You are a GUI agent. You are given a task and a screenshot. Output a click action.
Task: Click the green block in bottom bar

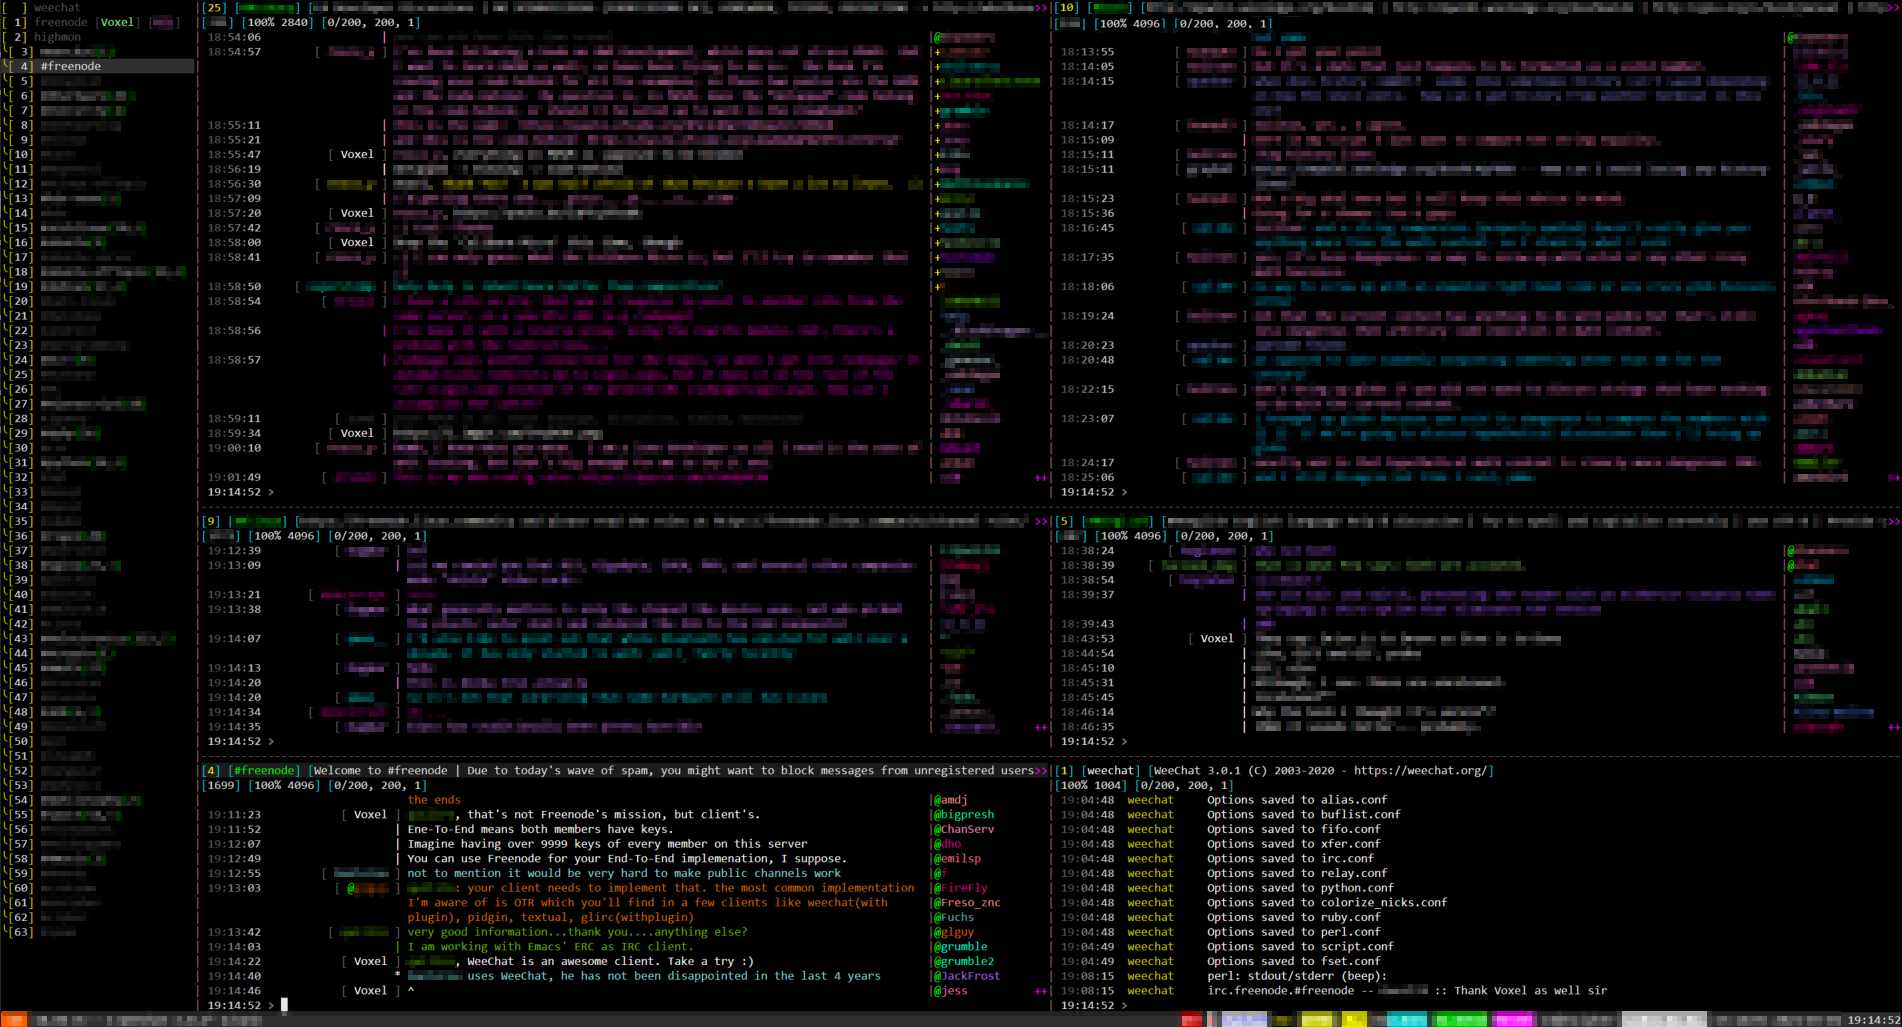click(1459, 1020)
